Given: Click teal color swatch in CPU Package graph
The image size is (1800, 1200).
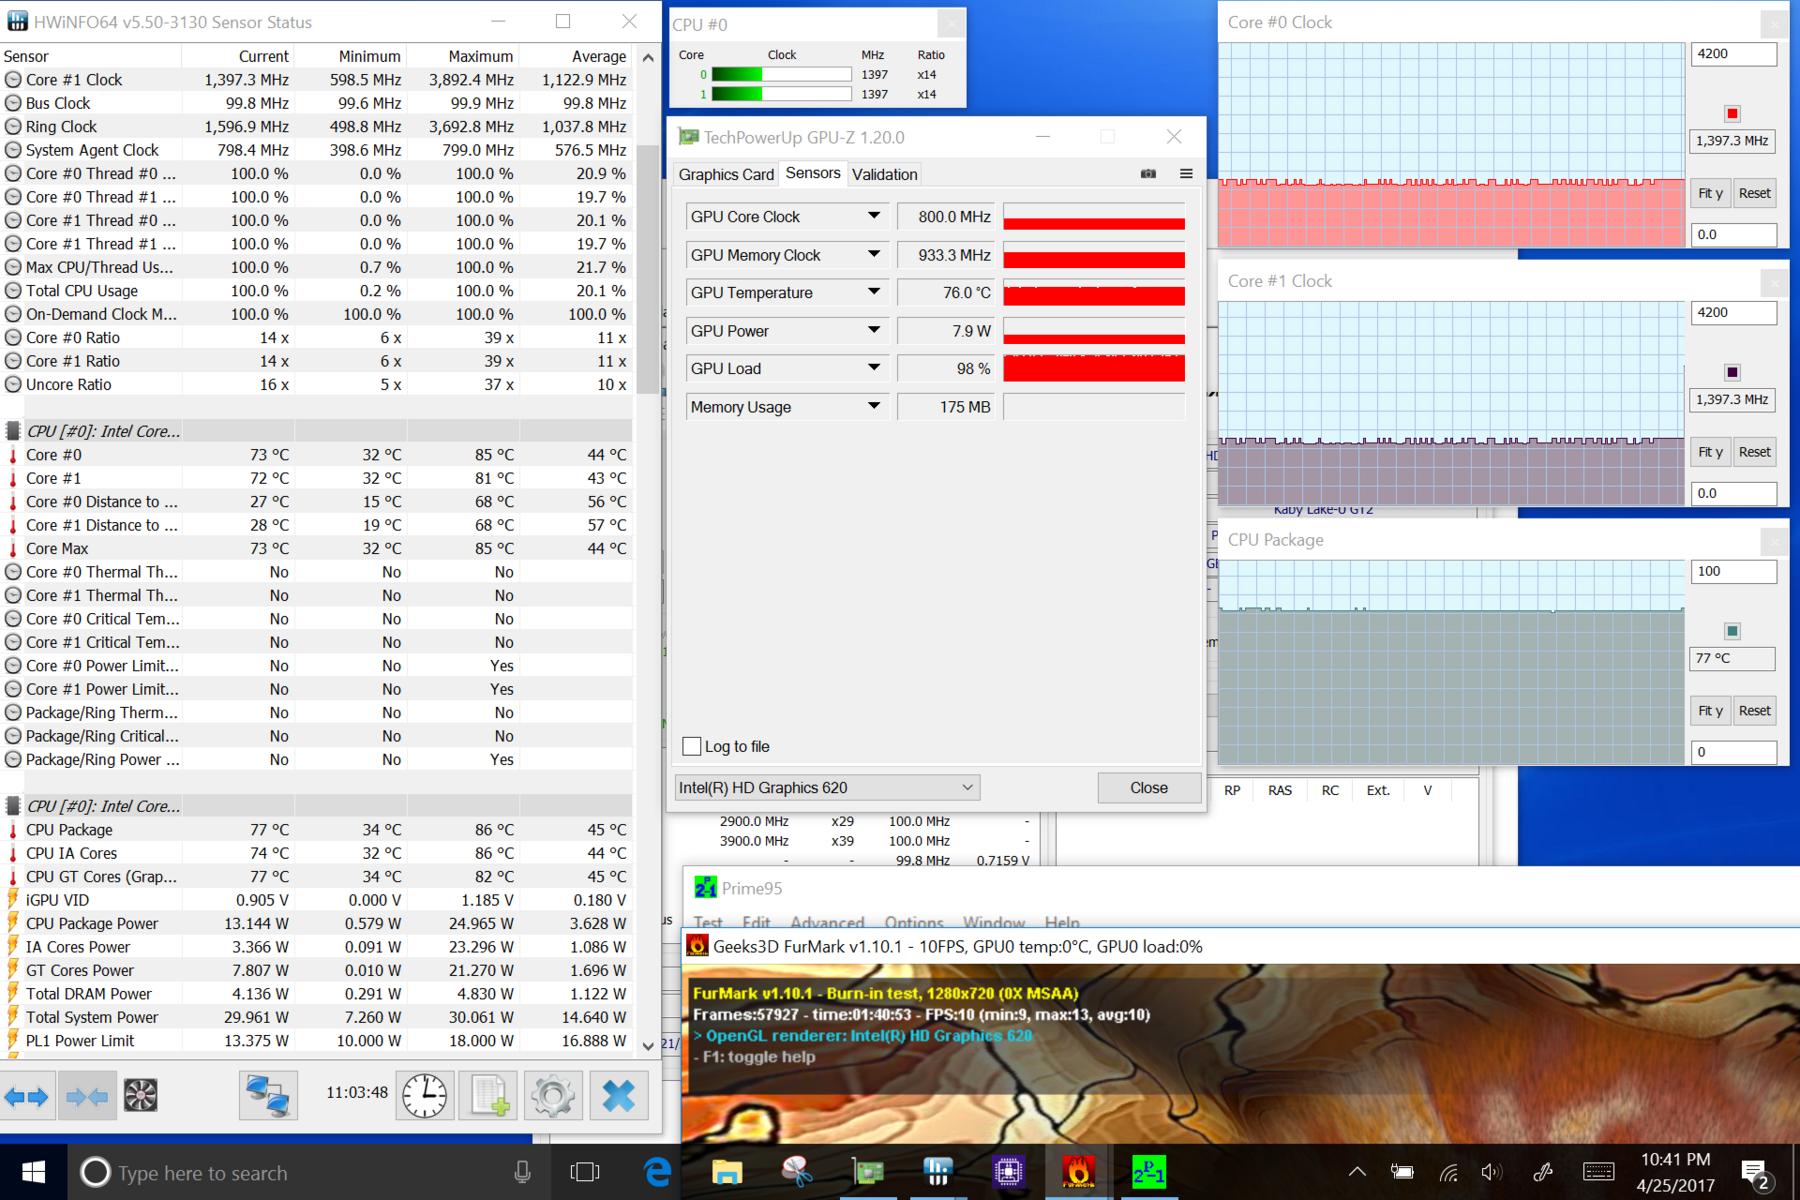Looking at the screenshot, I should coord(1732,631).
